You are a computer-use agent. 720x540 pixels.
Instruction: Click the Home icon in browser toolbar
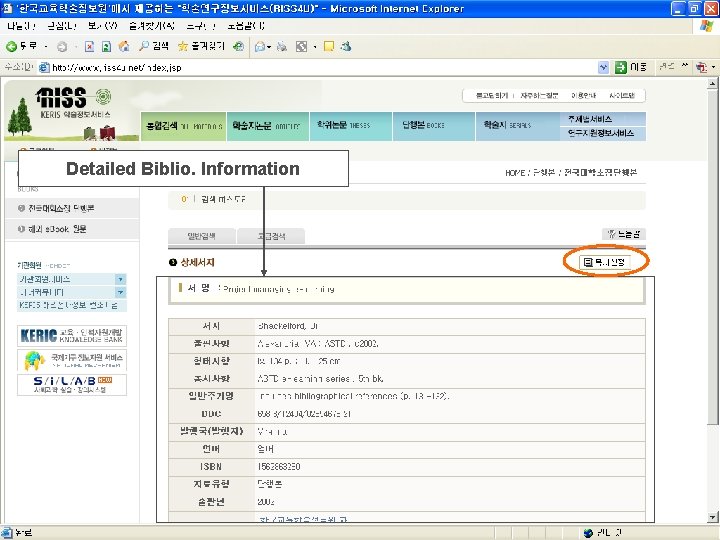click(124, 46)
